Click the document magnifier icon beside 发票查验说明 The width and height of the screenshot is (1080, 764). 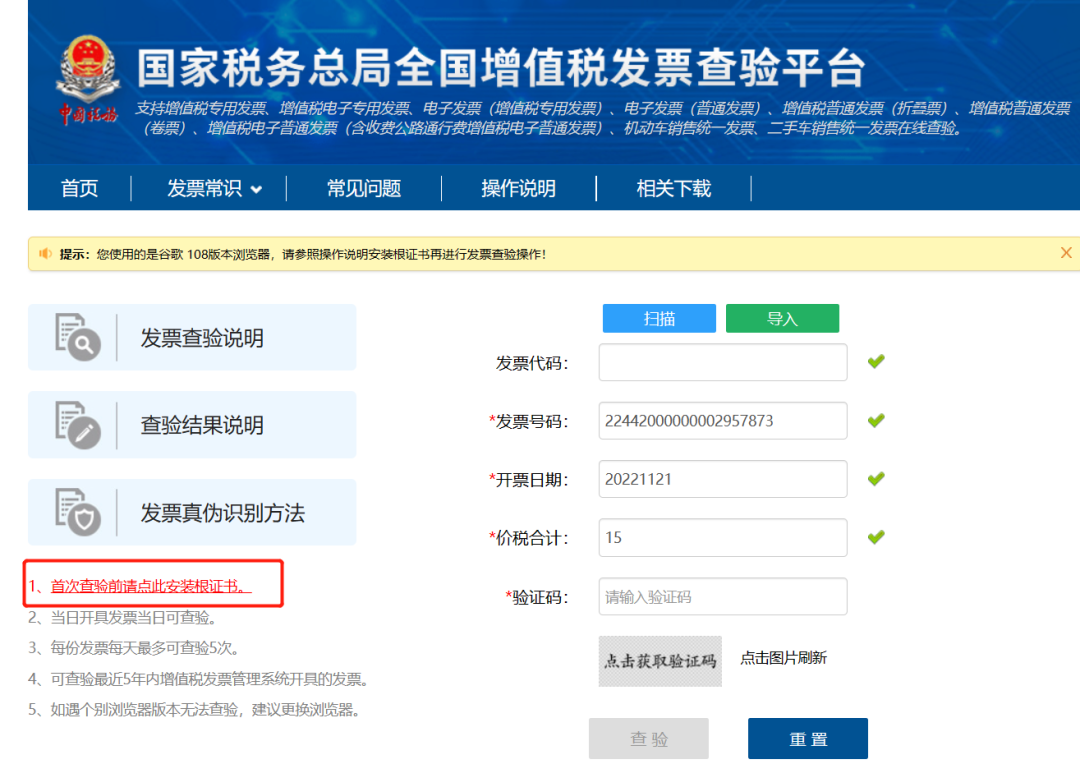tap(78, 337)
